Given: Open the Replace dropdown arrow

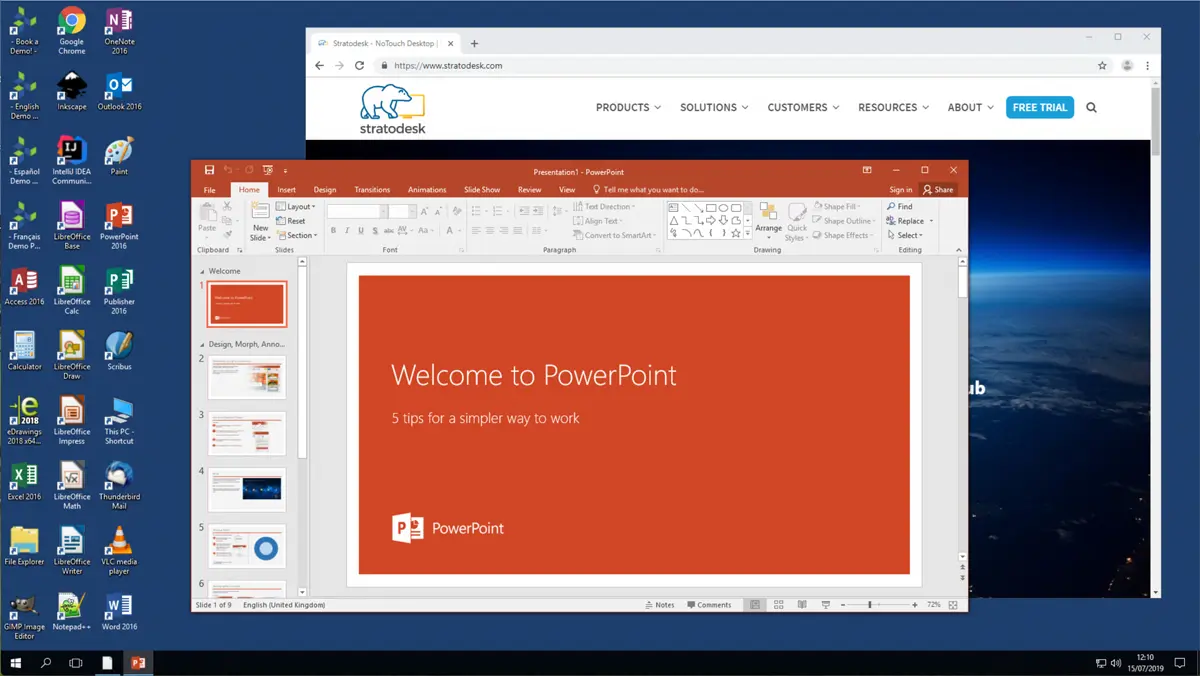Looking at the screenshot, I should tap(931, 221).
